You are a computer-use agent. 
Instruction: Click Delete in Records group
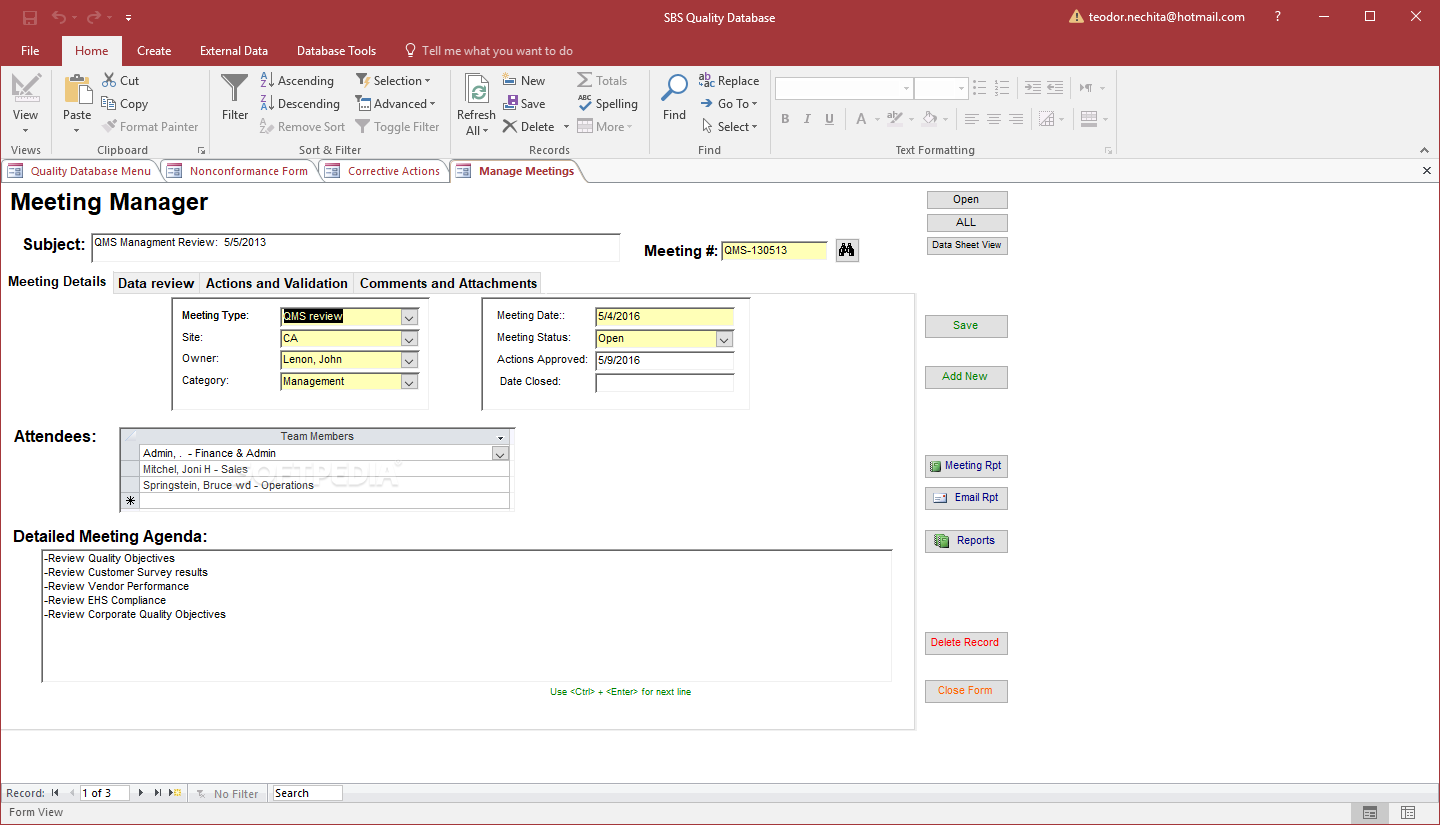[x=529, y=127]
